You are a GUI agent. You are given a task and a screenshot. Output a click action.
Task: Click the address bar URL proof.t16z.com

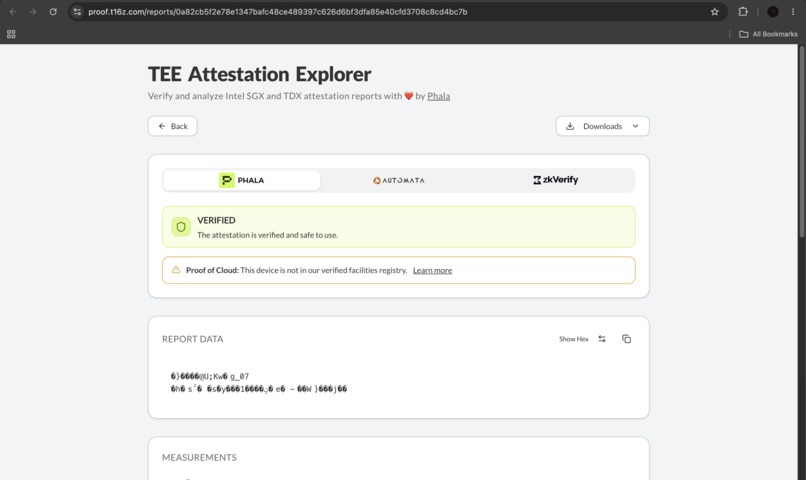coord(278,12)
